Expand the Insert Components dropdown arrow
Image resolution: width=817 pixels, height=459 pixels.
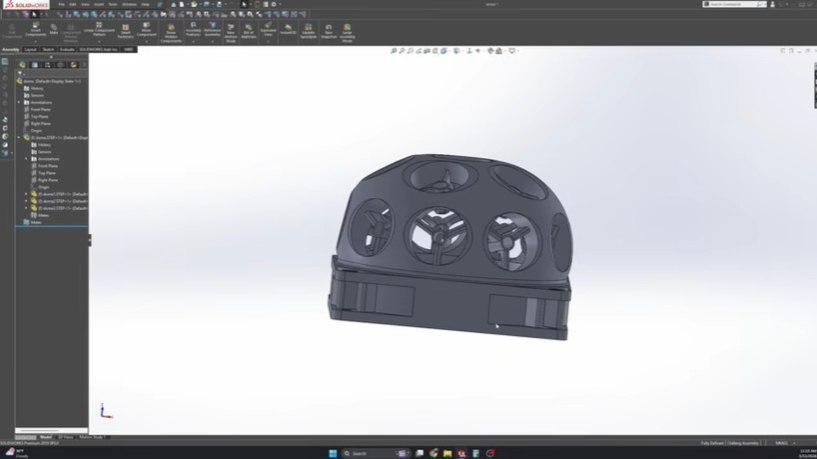click(35, 41)
